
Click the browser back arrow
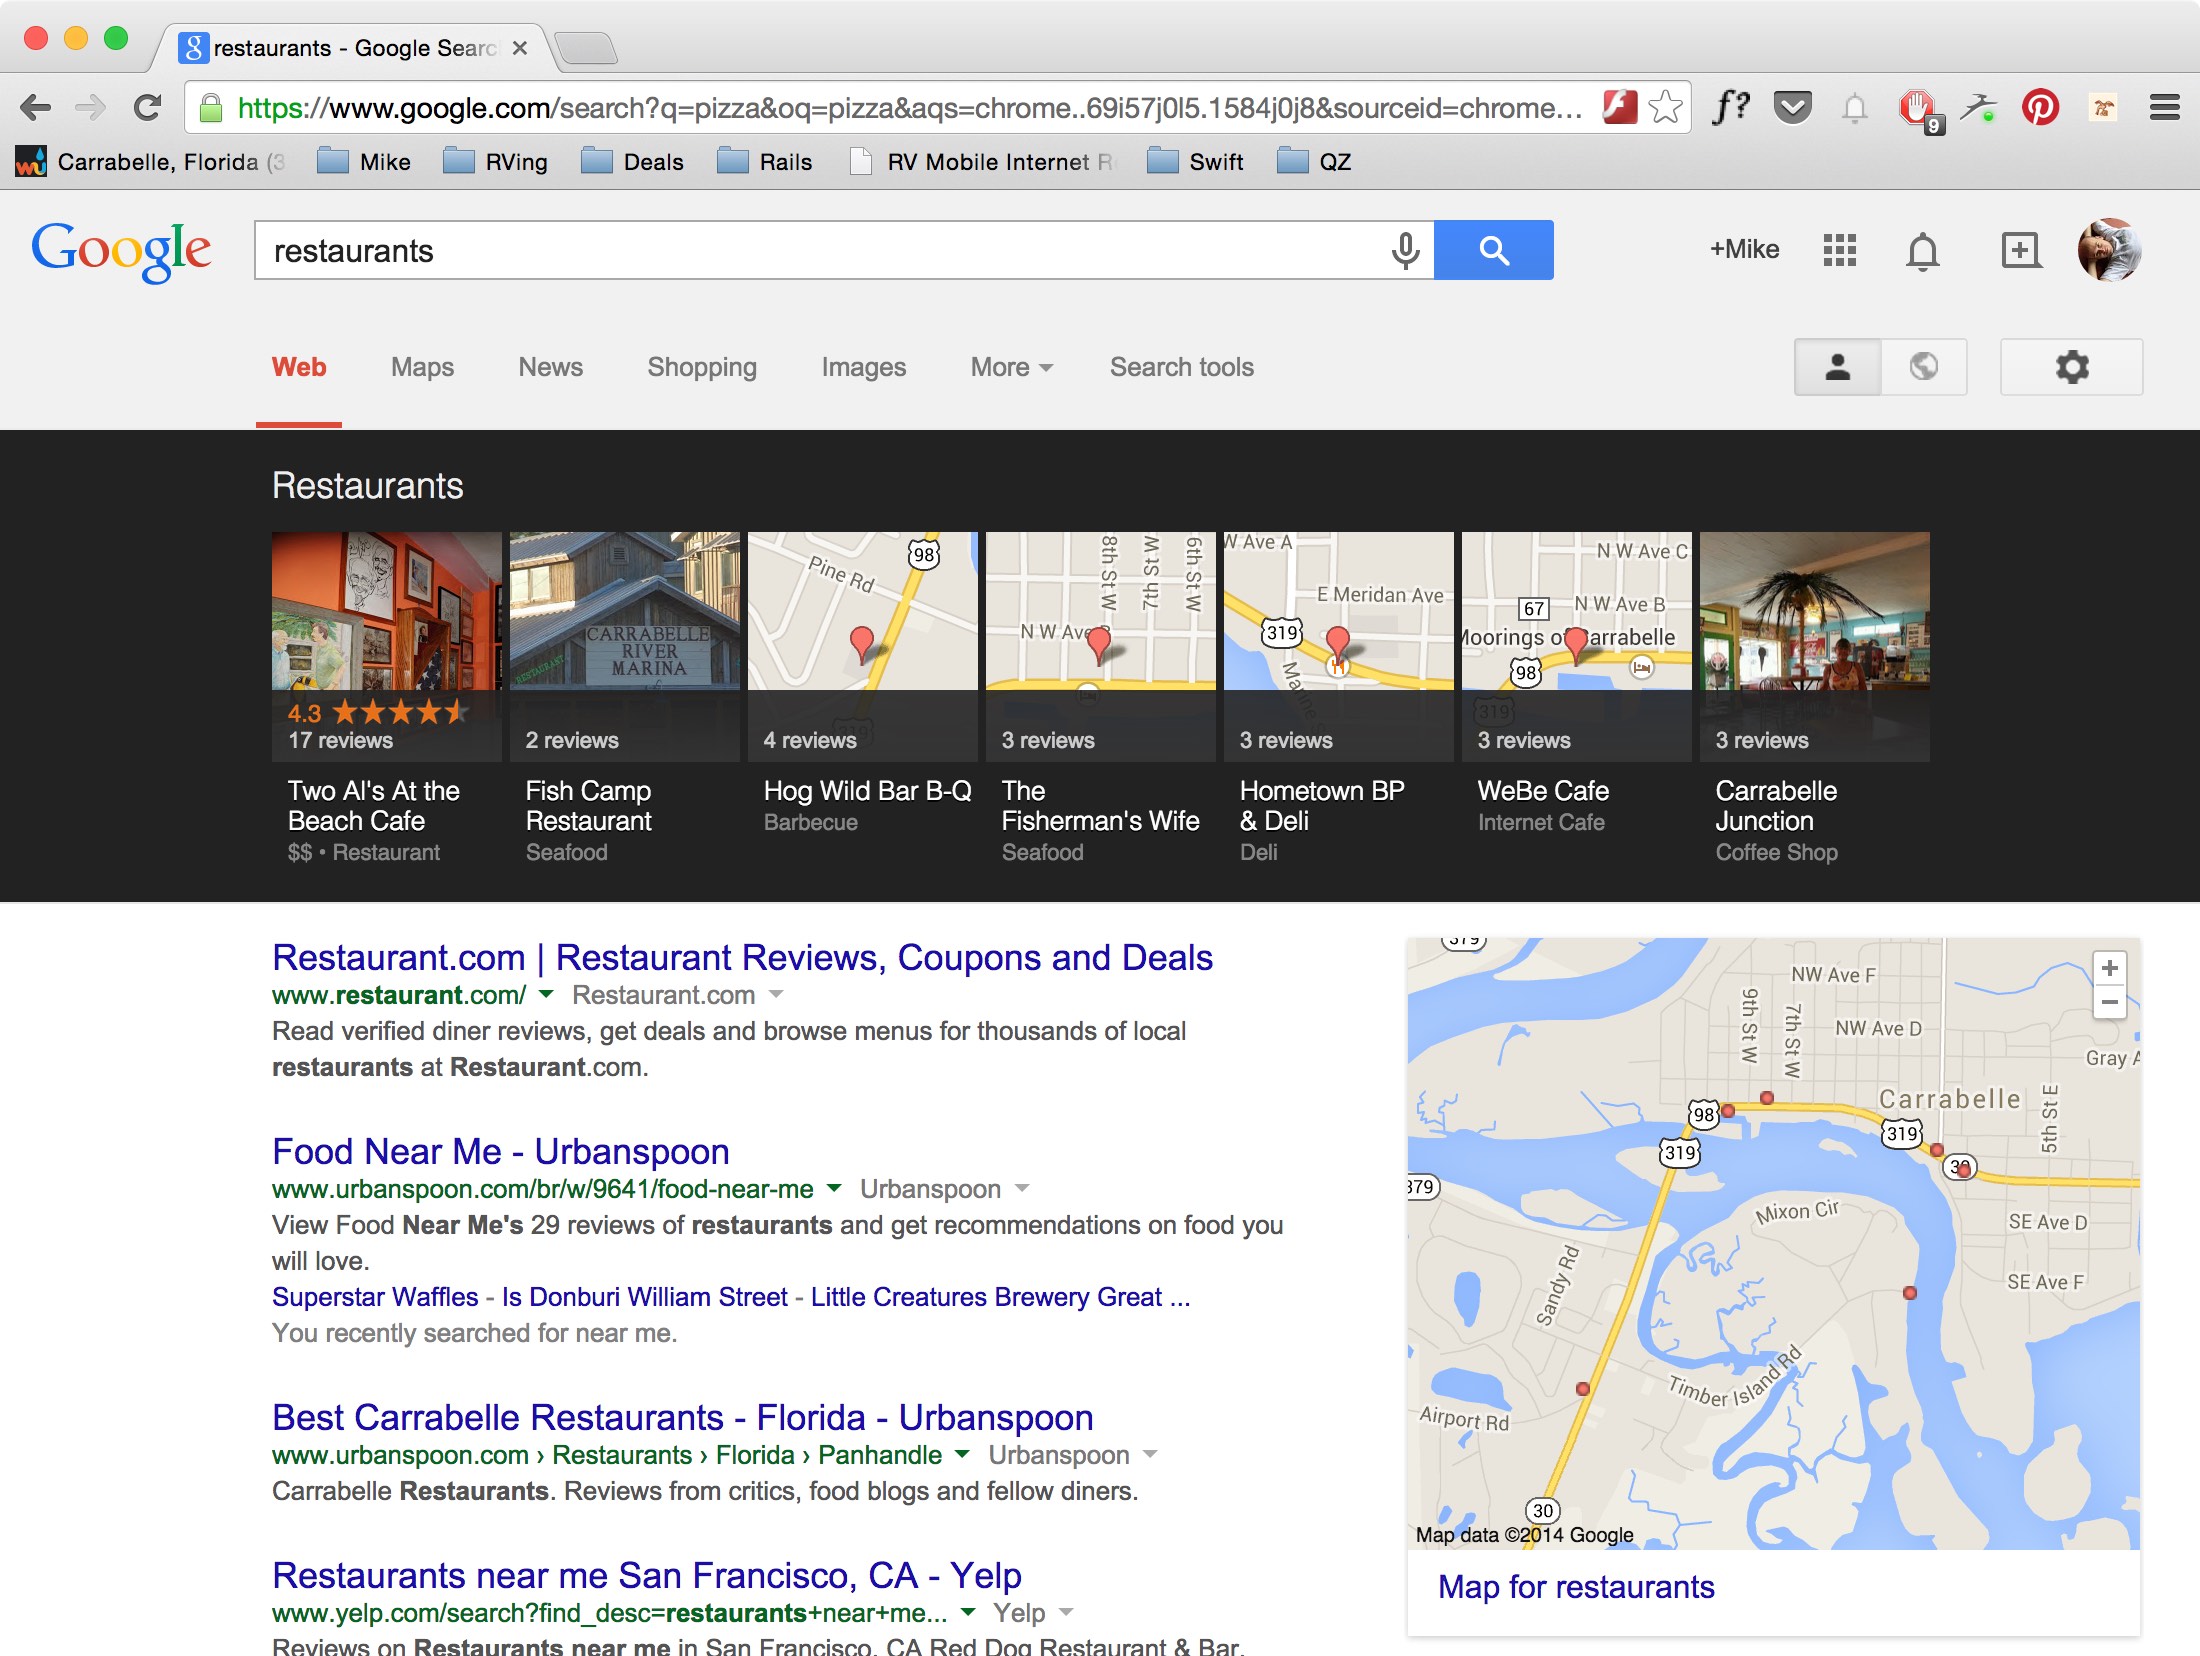pos(36,107)
